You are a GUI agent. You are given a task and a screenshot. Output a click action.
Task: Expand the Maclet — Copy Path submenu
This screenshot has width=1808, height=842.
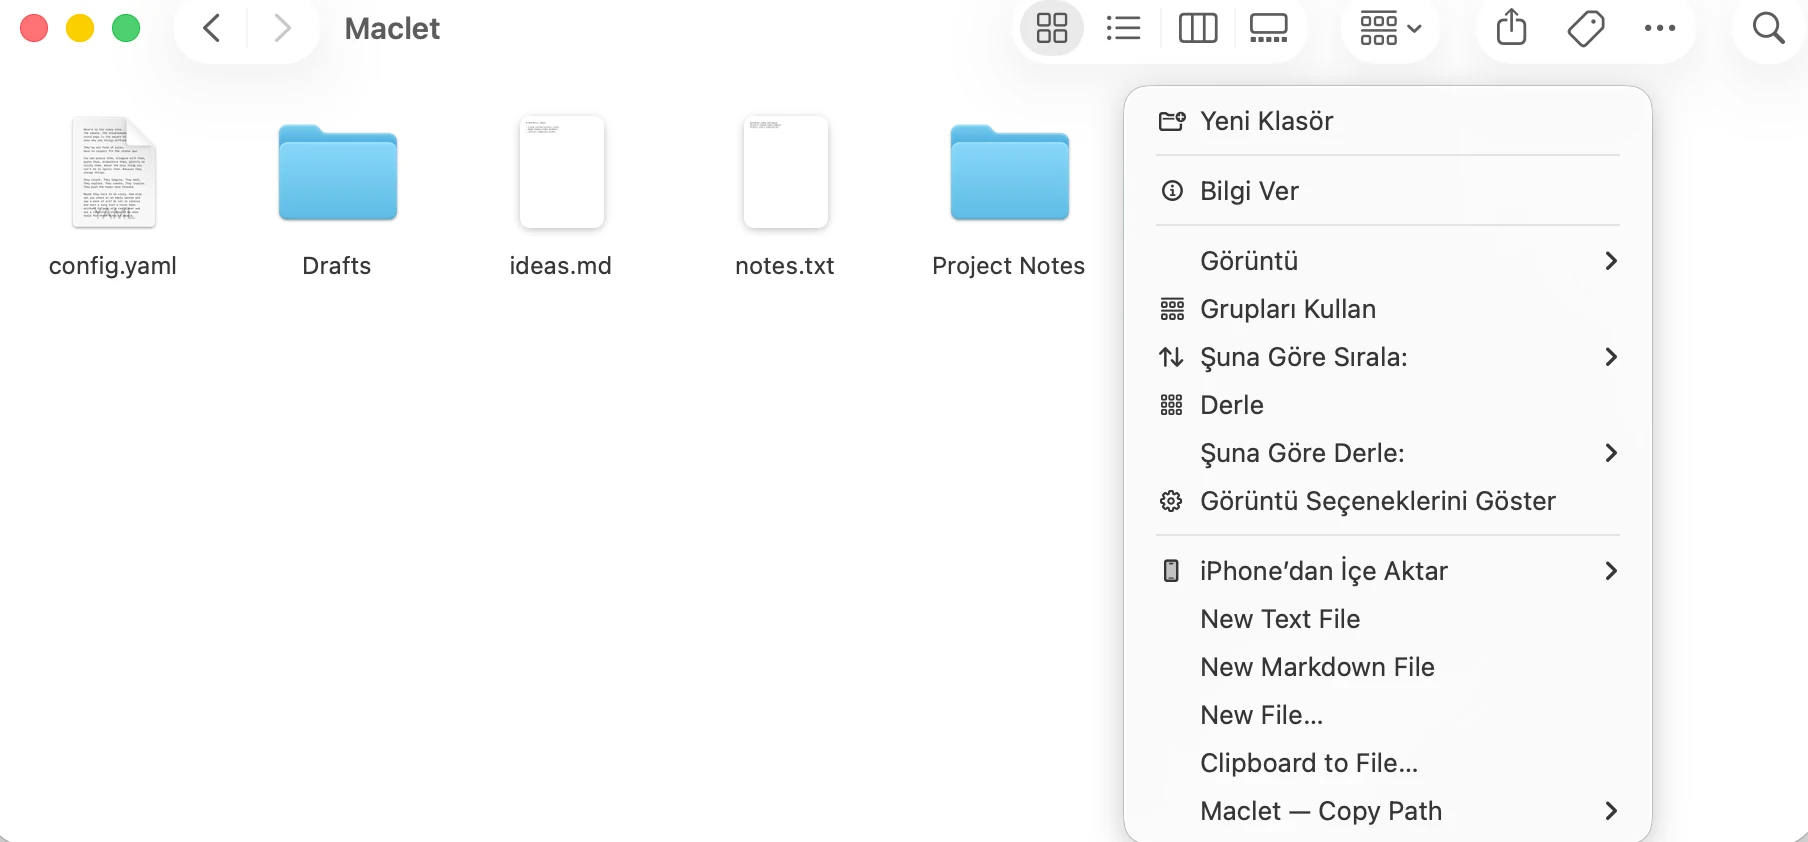[1388, 811]
